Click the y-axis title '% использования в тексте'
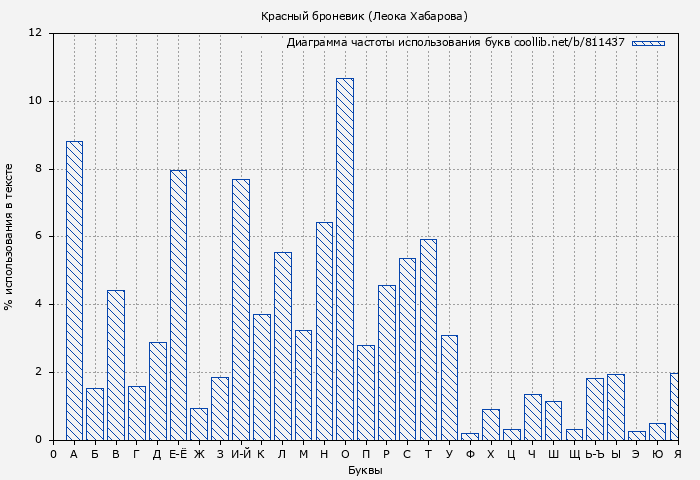The width and height of the screenshot is (700, 480). click(x=9, y=237)
